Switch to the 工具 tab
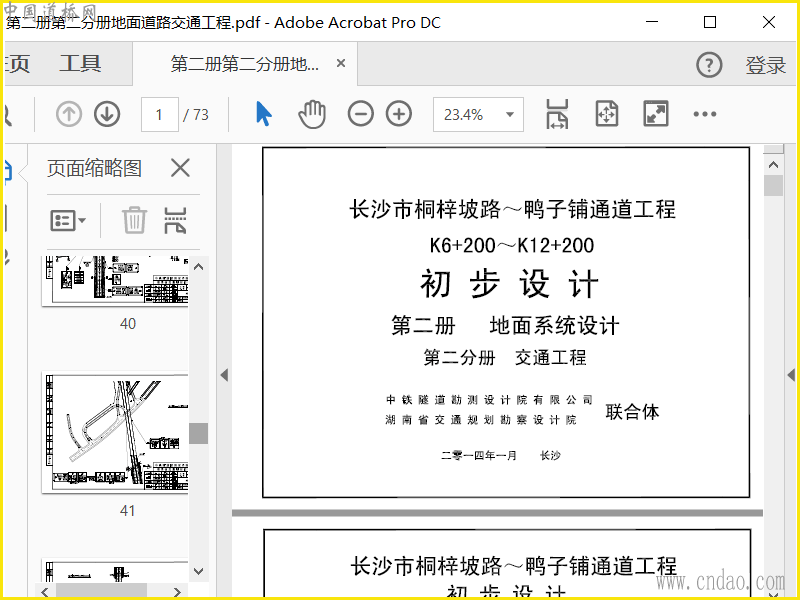Viewport: 800px width, 600px height. [x=80, y=64]
